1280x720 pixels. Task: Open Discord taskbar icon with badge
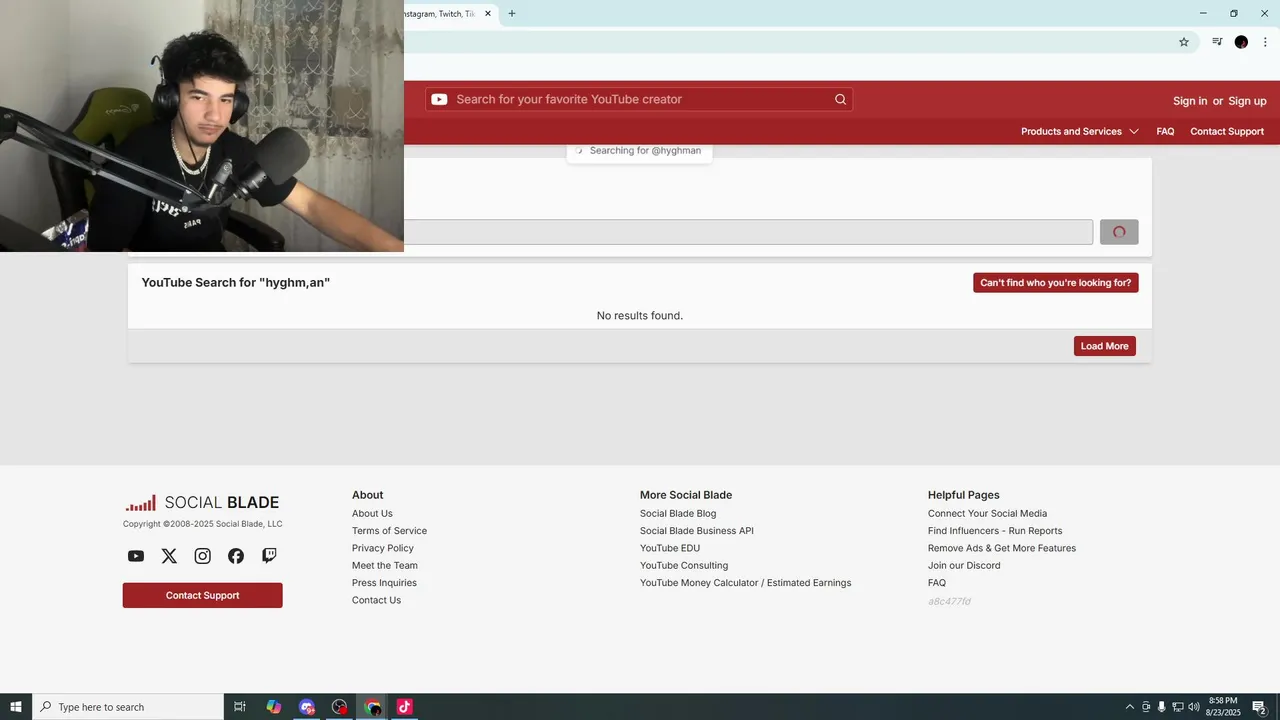coord(307,707)
